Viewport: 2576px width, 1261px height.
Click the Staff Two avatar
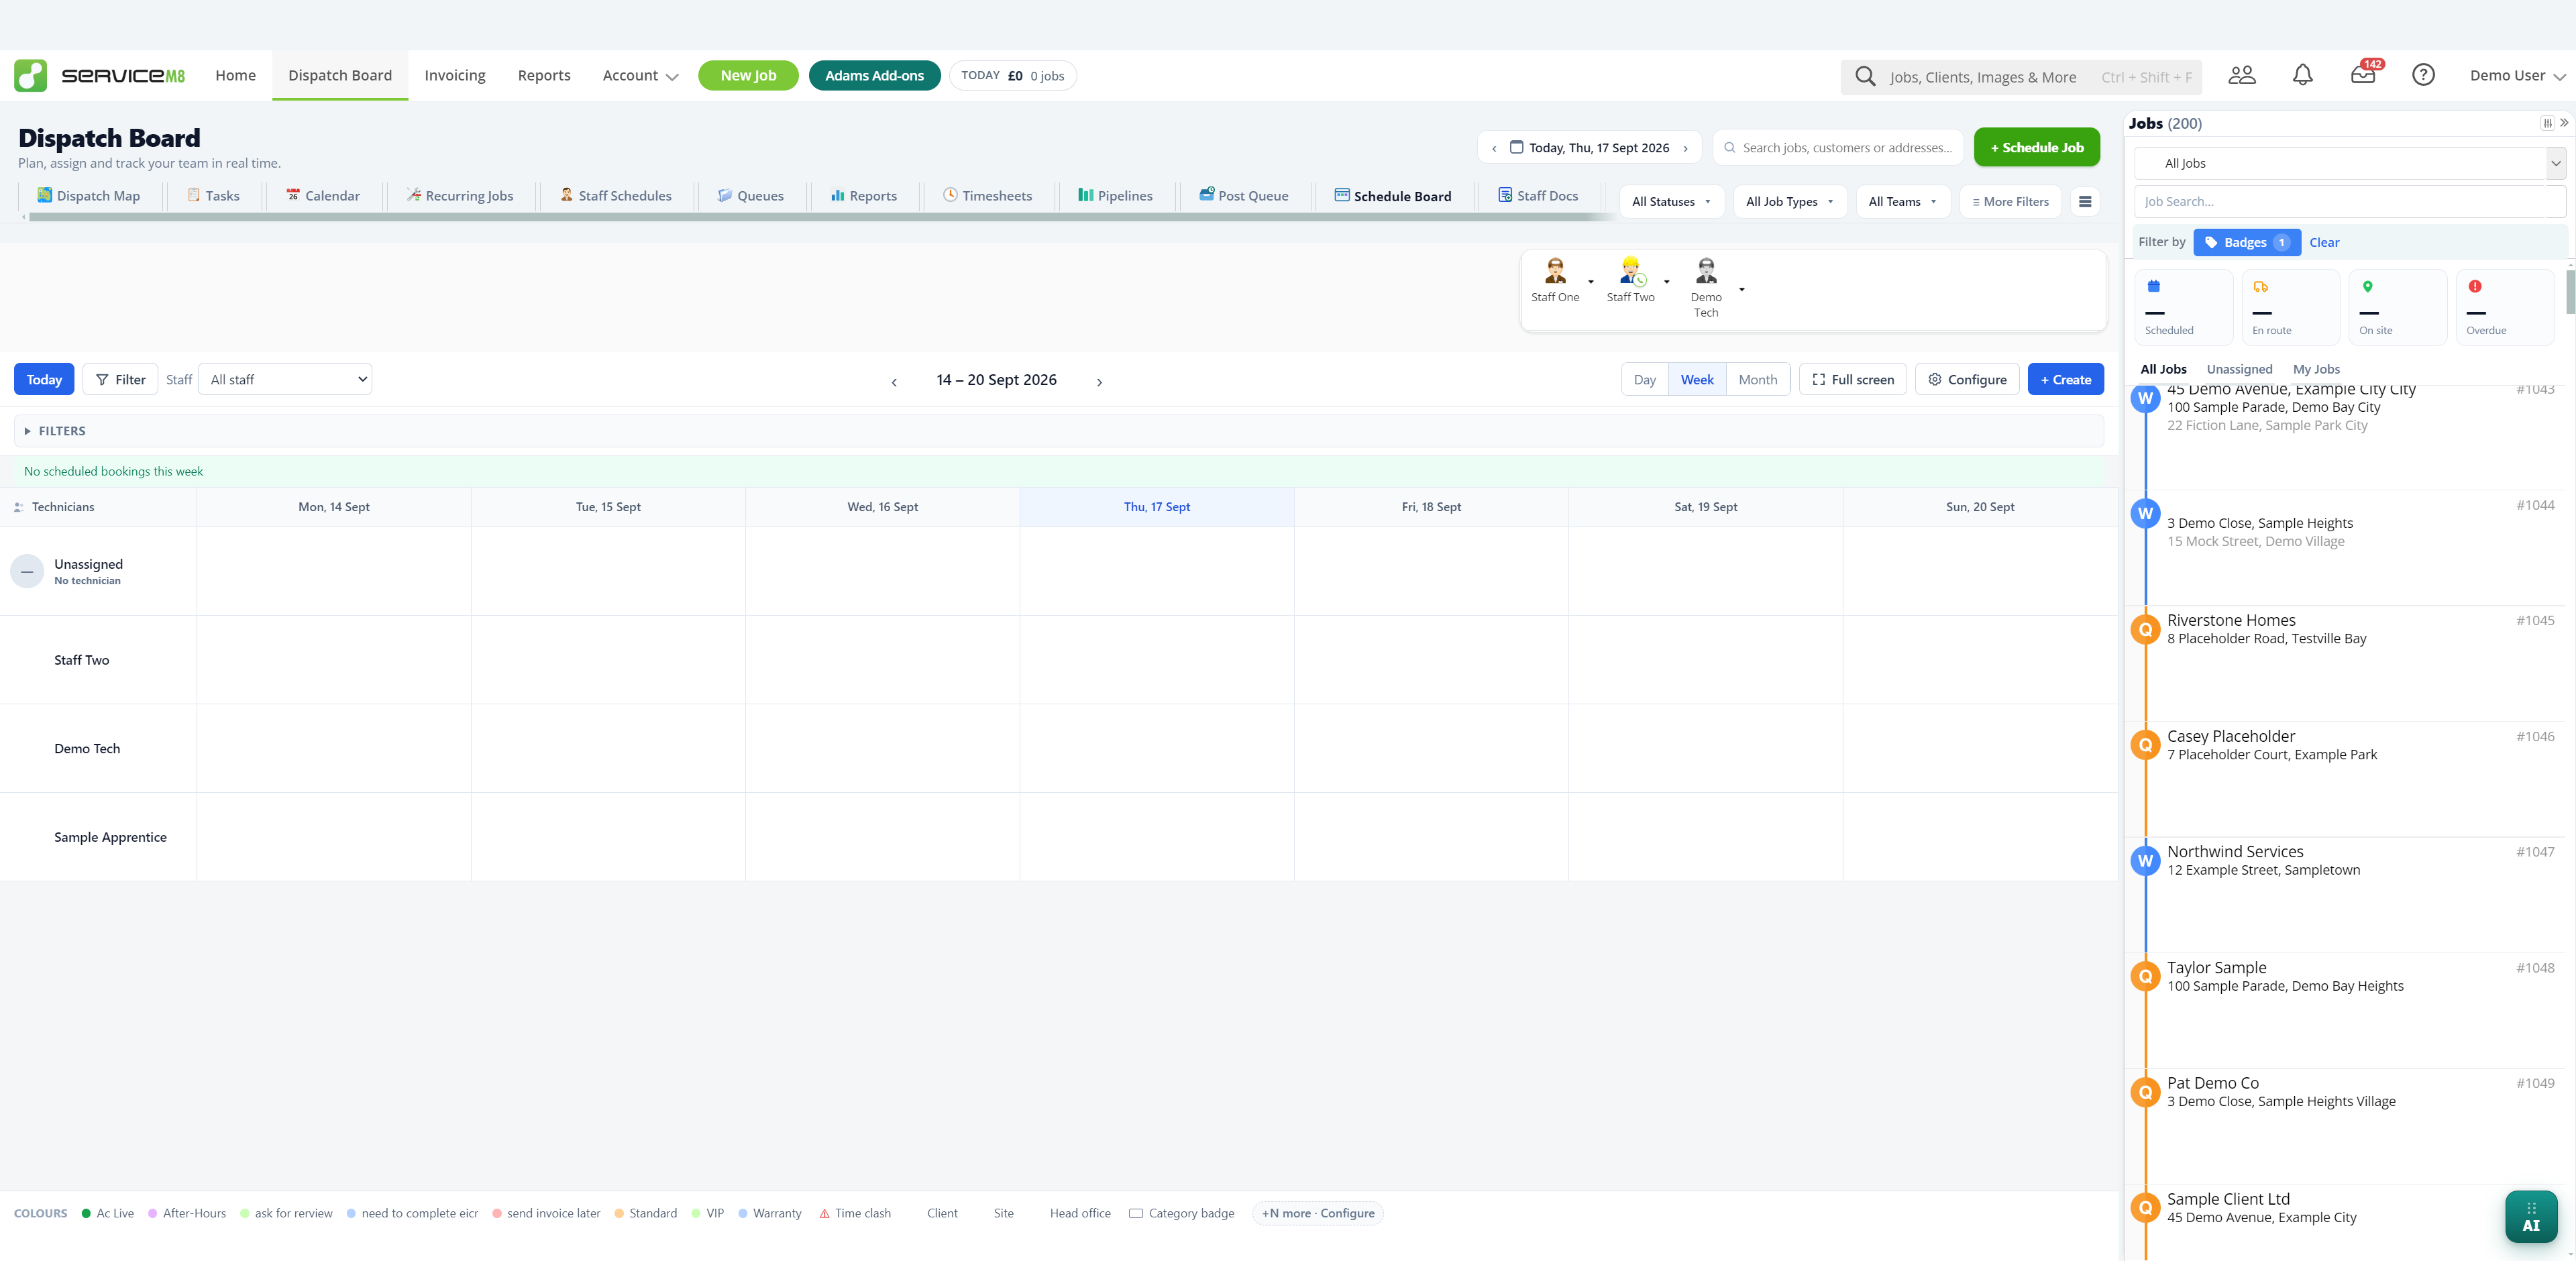pyautogui.click(x=1631, y=271)
